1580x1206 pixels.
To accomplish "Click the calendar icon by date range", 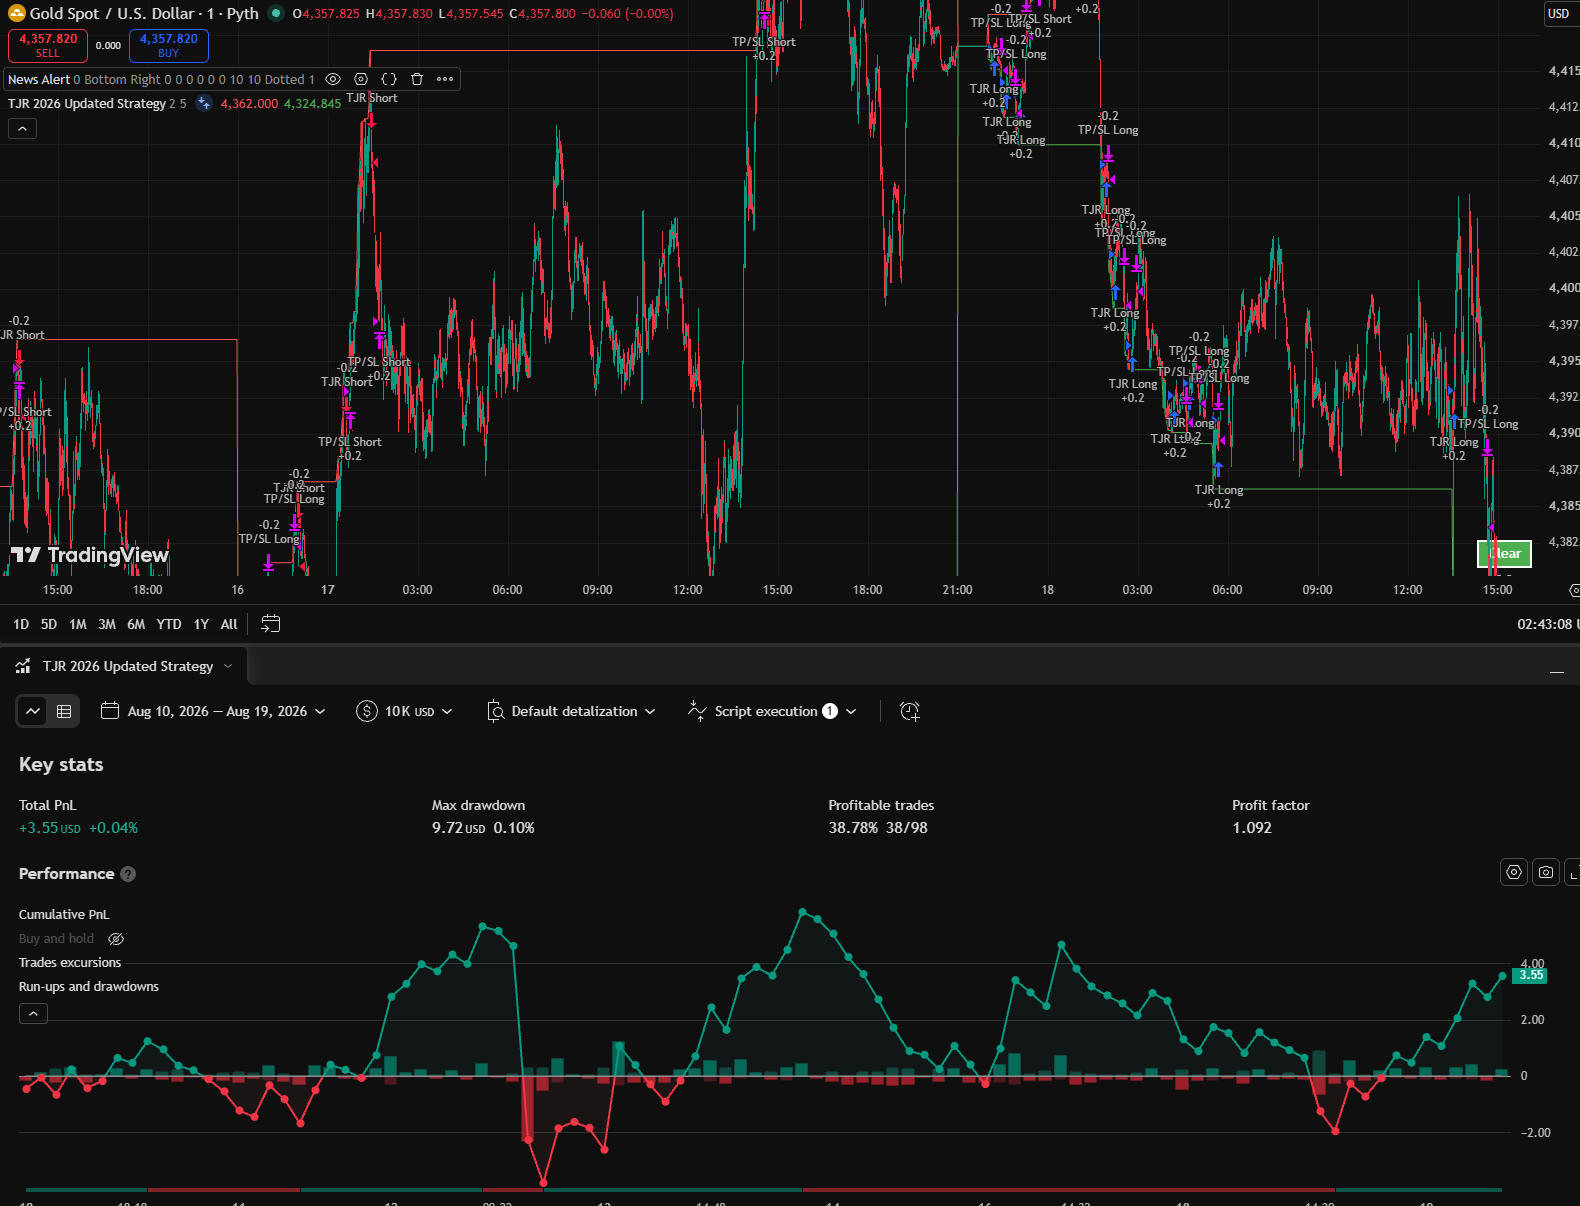I will 110,711.
